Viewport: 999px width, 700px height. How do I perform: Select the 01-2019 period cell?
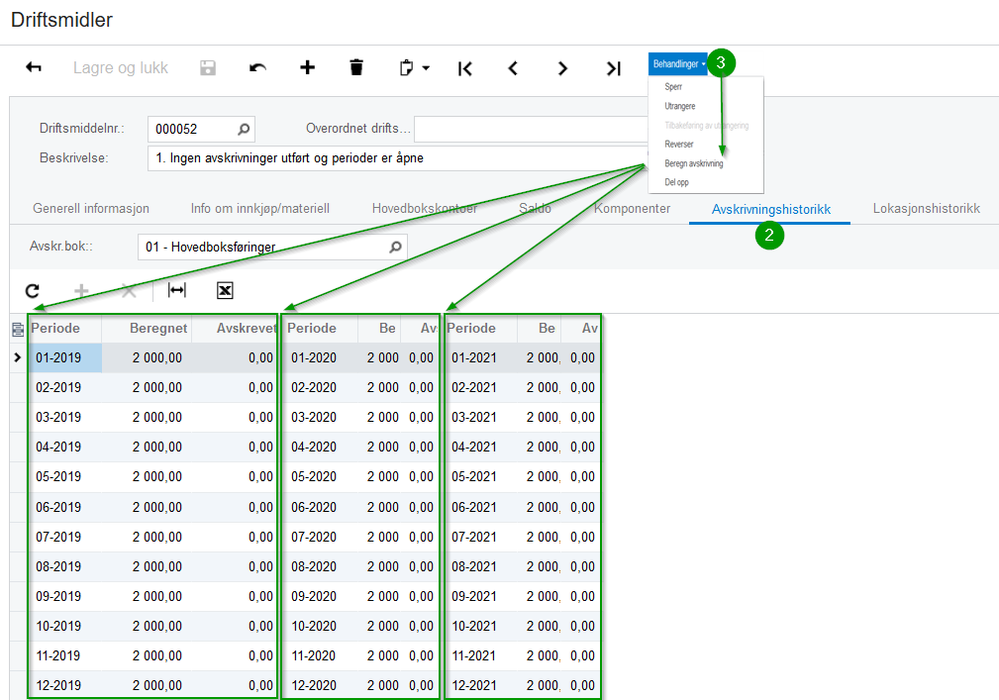click(x=64, y=358)
